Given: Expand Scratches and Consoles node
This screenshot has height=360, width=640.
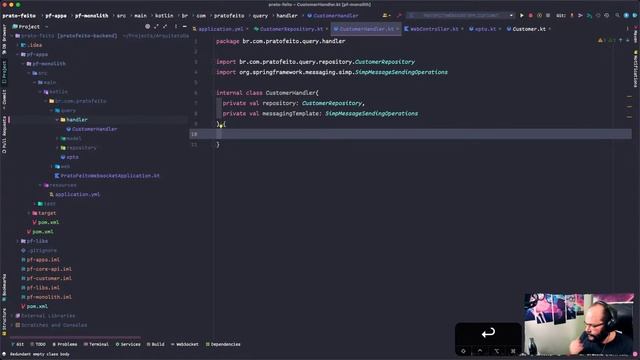Looking at the screenshot, I should 12,325.
